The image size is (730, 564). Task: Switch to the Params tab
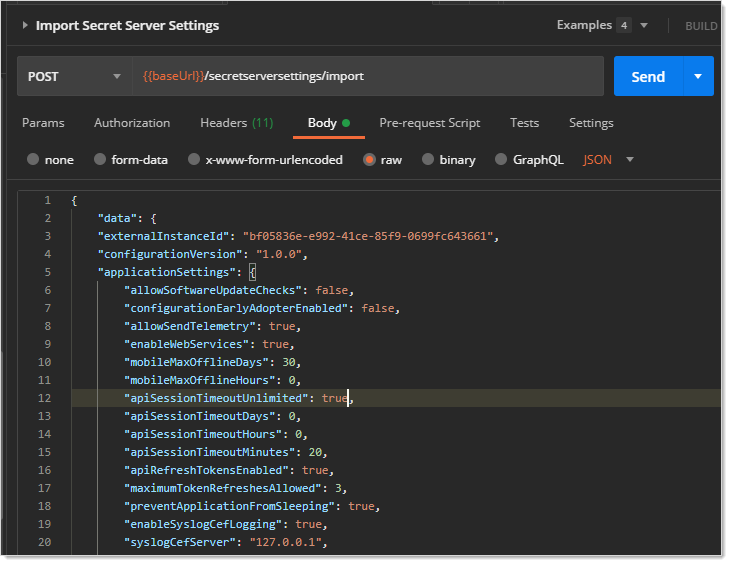[43, 123]
